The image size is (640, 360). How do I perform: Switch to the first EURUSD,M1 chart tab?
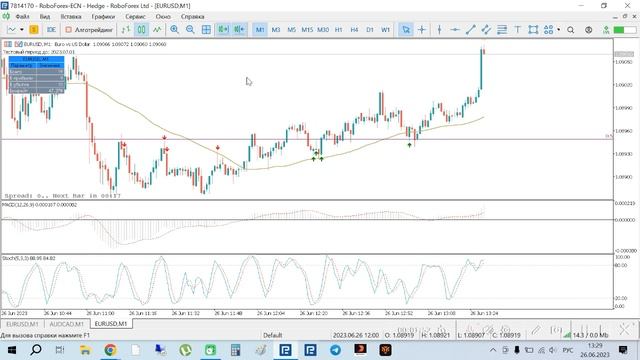pos(22,324)
